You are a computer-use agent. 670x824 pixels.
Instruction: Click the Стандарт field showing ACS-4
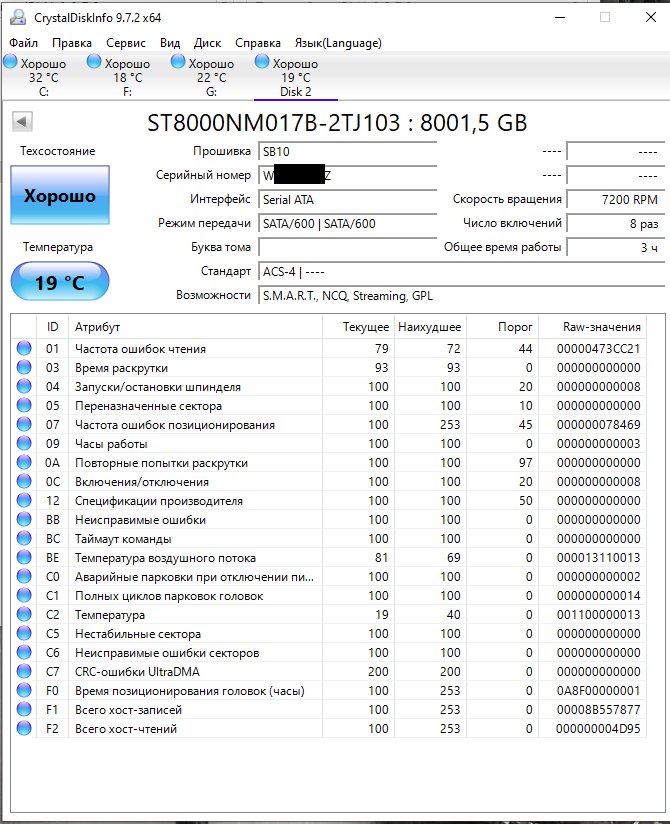click(x=462, y=272)
